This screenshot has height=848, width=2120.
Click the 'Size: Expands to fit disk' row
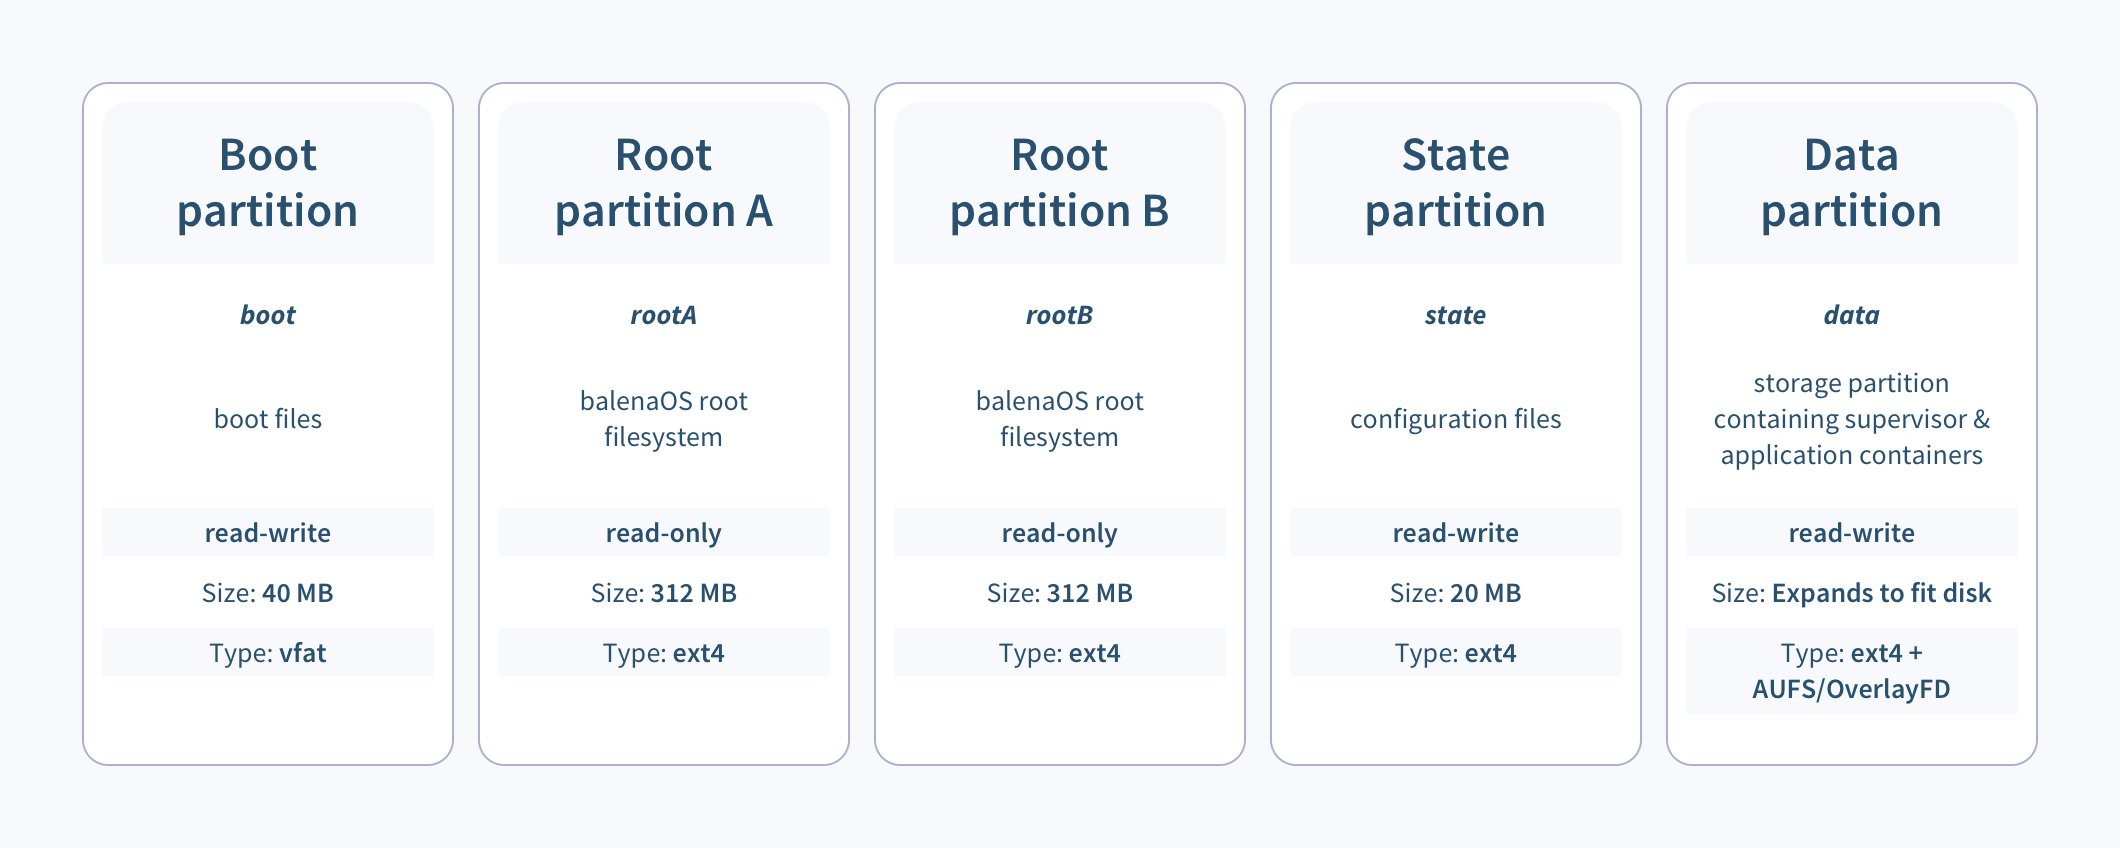coord(1851,593)
